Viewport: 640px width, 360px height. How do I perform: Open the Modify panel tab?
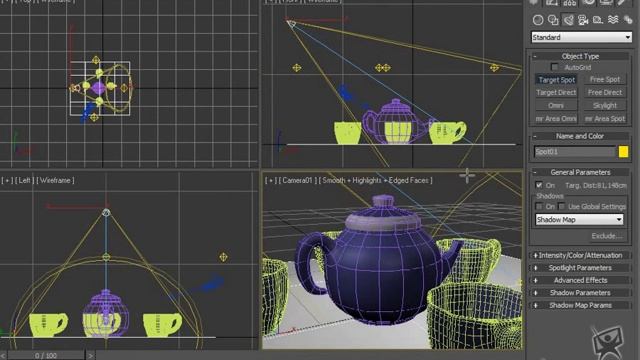(552, 2)
